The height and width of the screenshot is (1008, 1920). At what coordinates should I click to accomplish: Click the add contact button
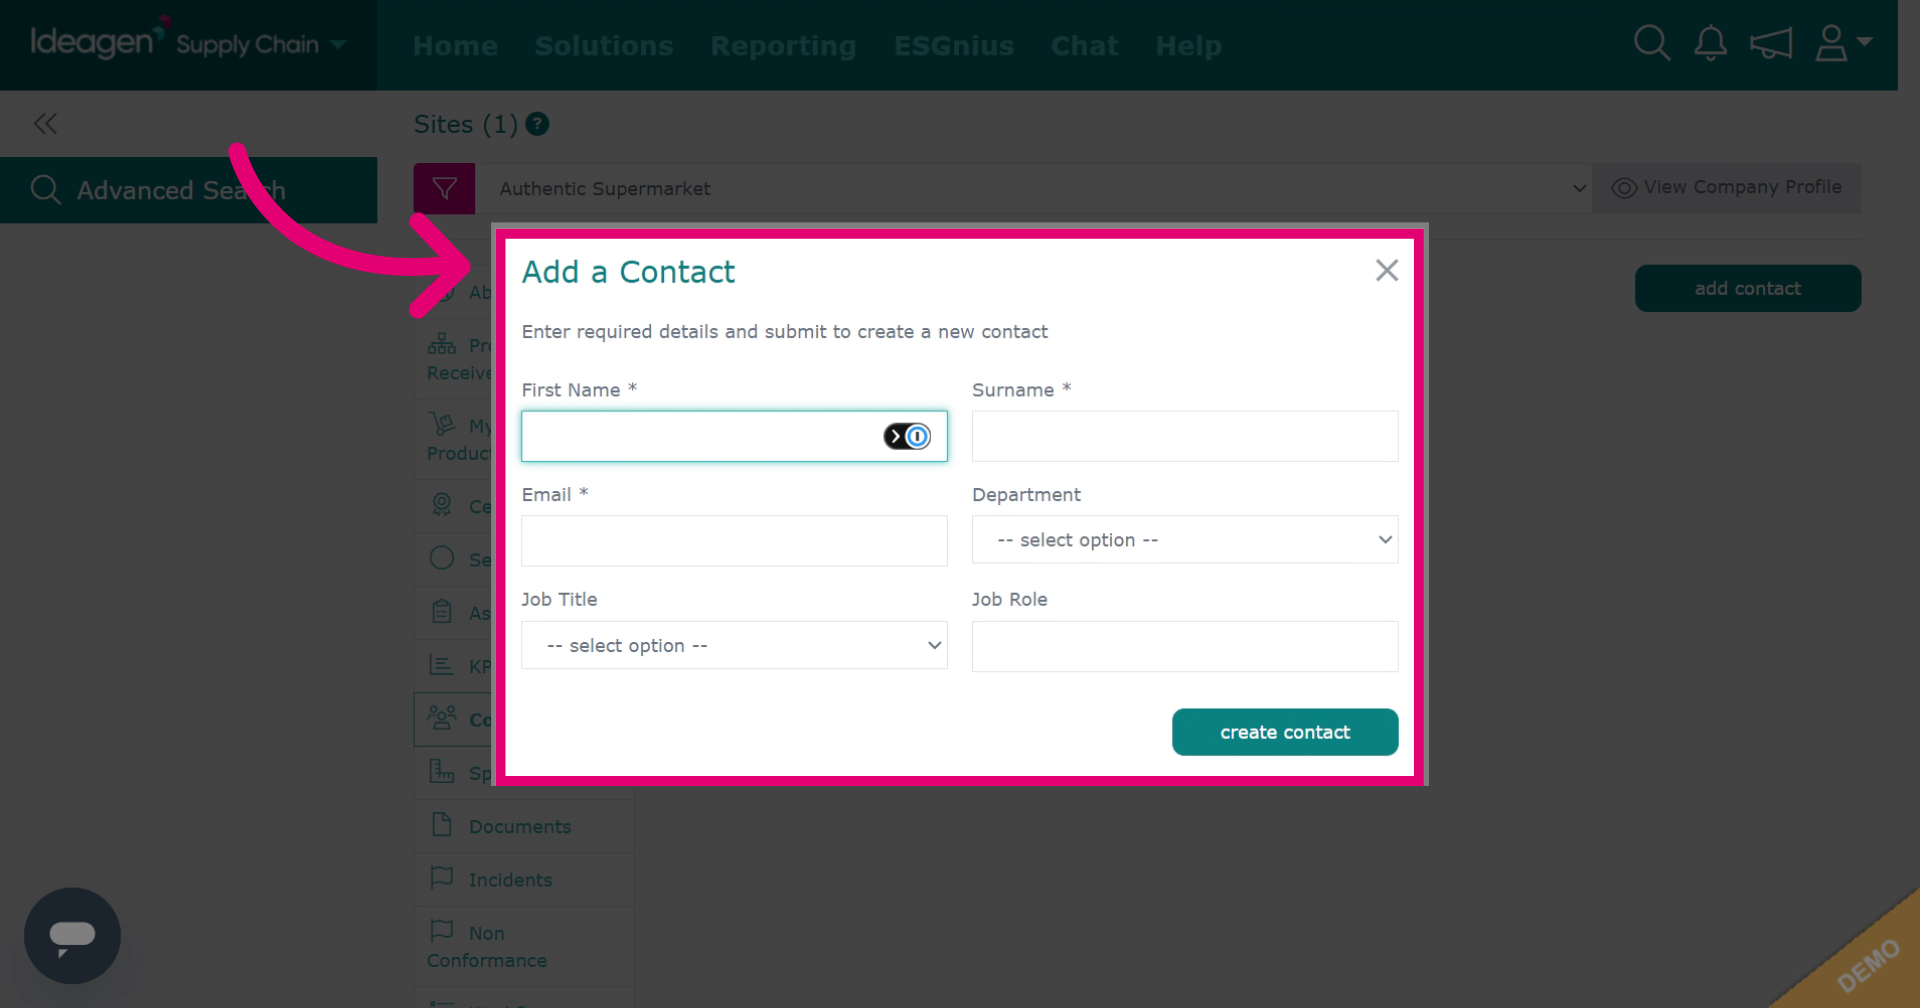pos(1747,288)
